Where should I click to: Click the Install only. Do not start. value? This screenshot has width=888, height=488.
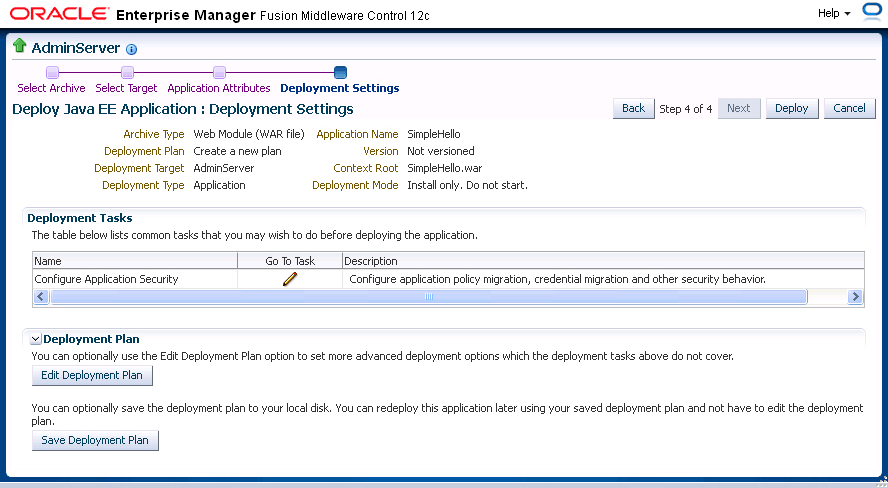[467, 185]
